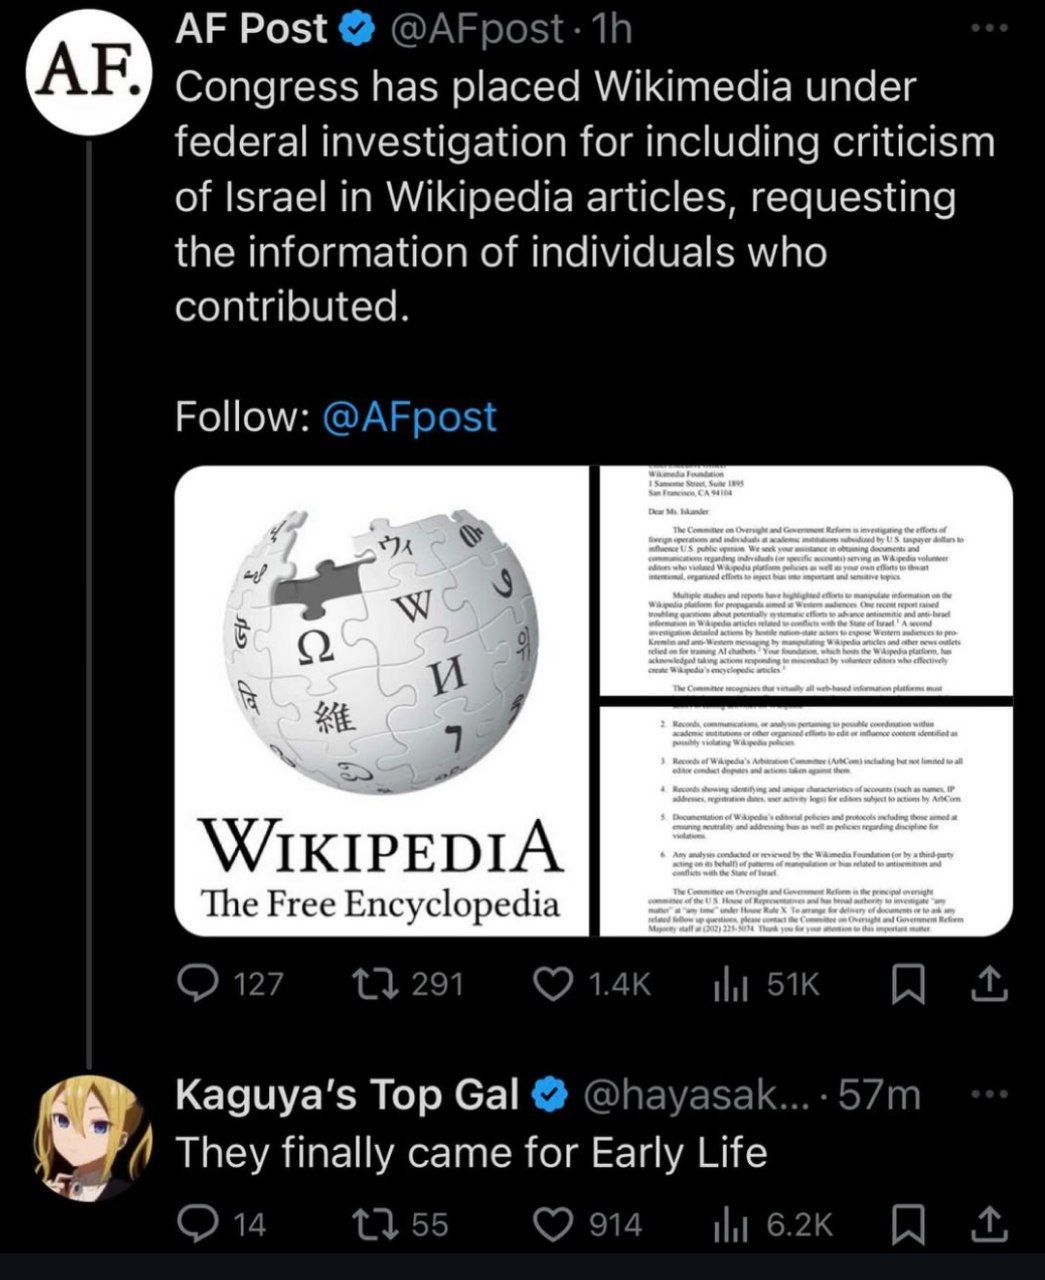Open the @AFpost handle in header
The width and height of the screenshot is (1045, 1280).
point(476,30)
